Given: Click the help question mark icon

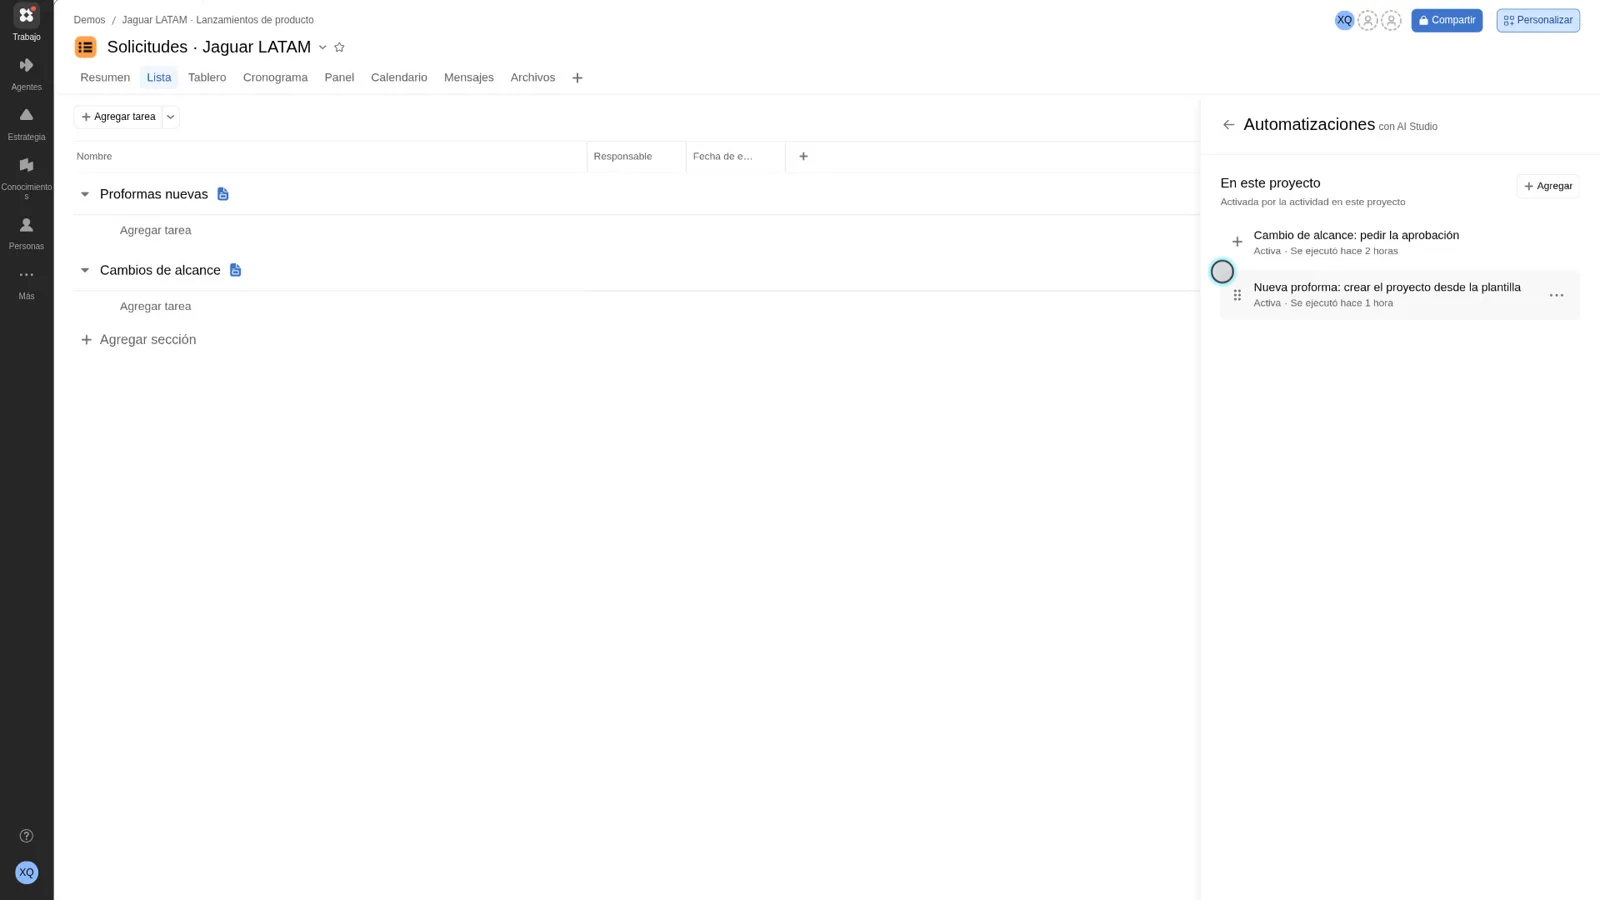Looking at the screenshot, I should (x=26, y=836).
